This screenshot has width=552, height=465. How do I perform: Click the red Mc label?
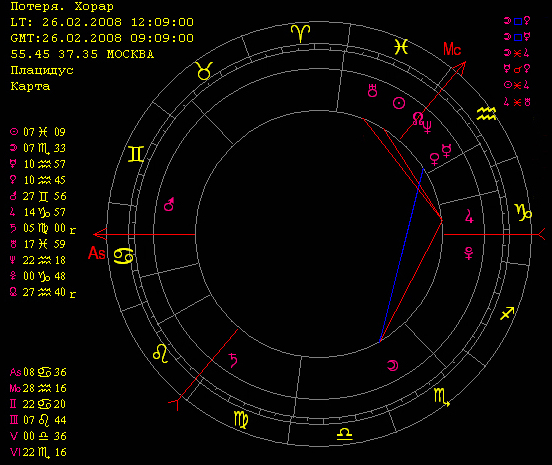(452, 49)
